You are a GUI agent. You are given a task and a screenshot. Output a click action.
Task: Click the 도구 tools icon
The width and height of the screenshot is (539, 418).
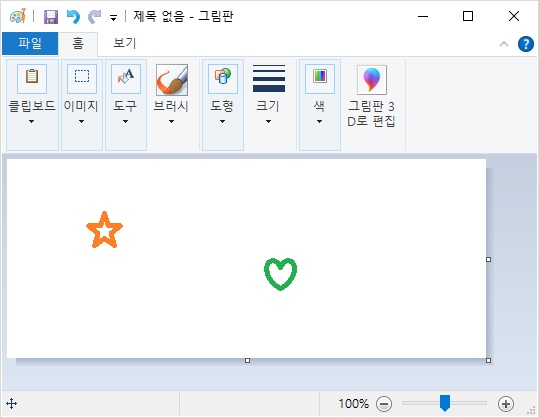126,79
